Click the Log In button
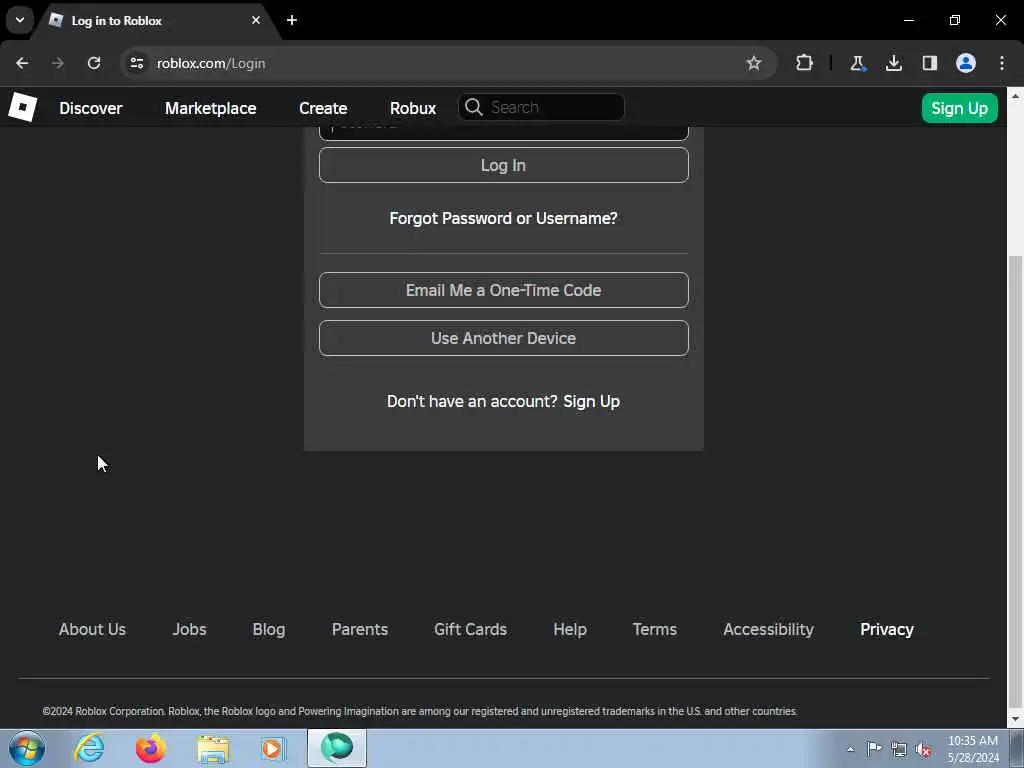Viewport: 1024px width, 768px height. pos(504,165)
